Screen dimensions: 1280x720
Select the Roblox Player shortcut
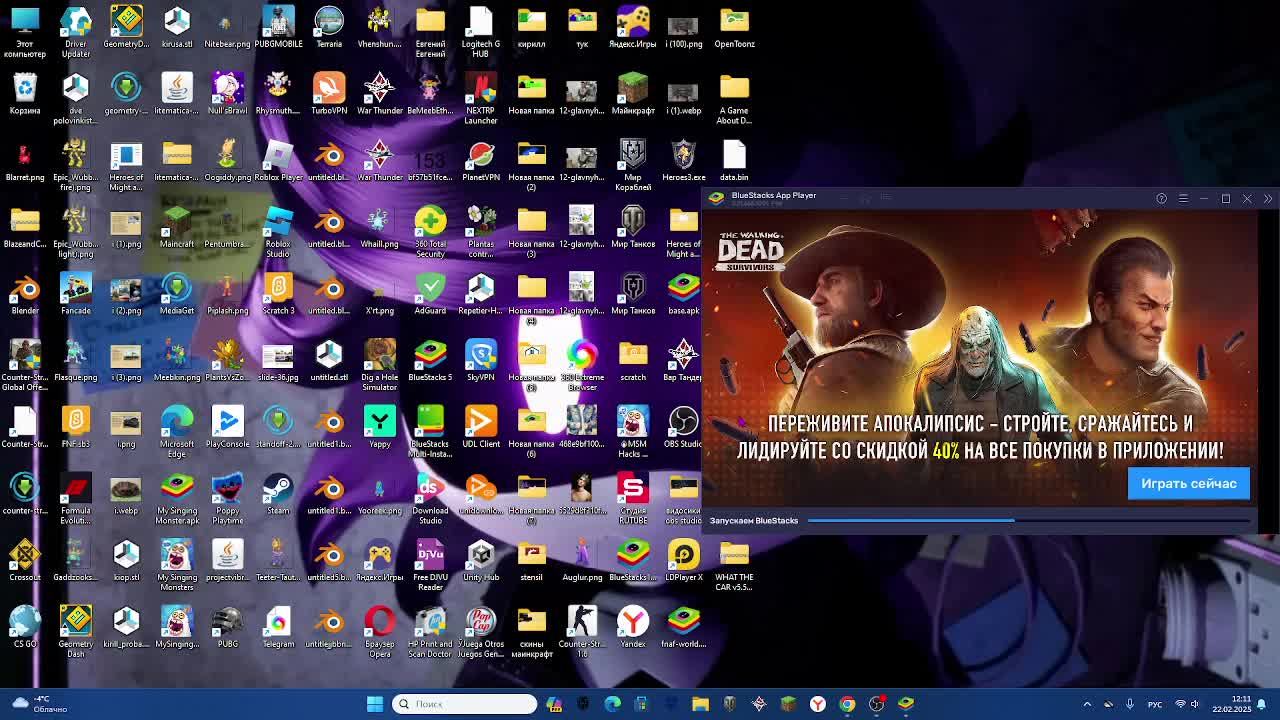[x=278, y=161]
